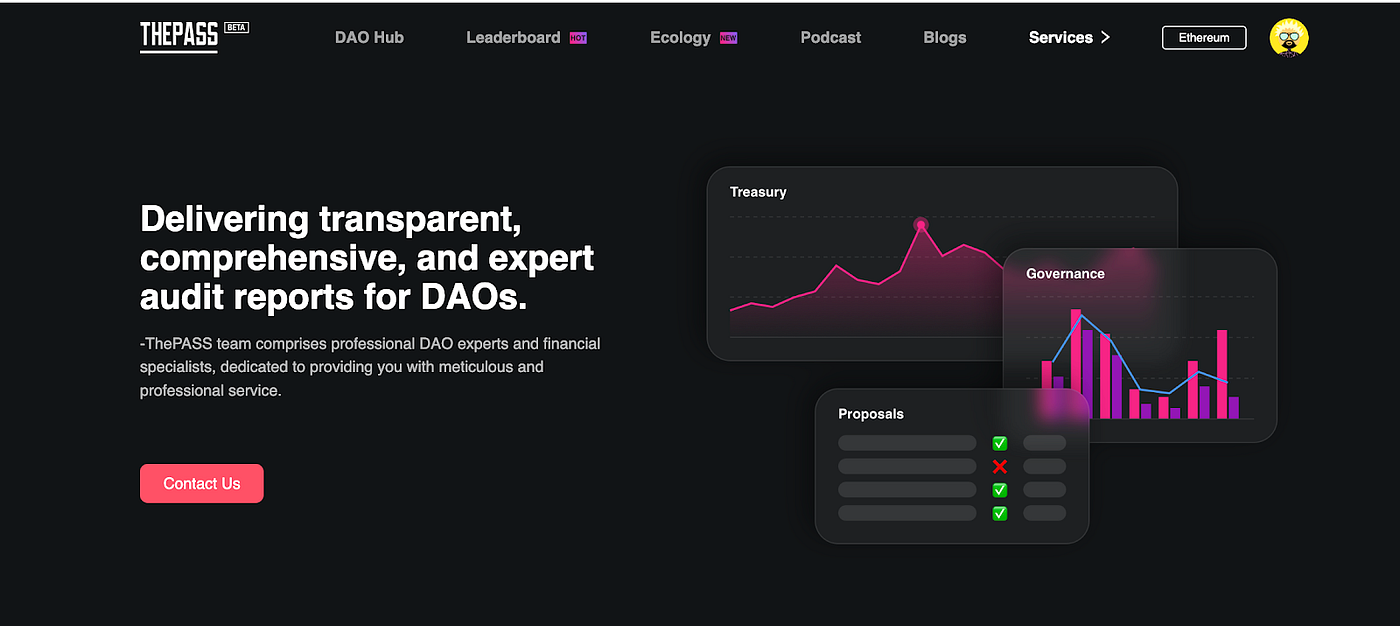Open the Blogs page
This screenshot has height=626, width=1400.
click(x=945, y=37)
